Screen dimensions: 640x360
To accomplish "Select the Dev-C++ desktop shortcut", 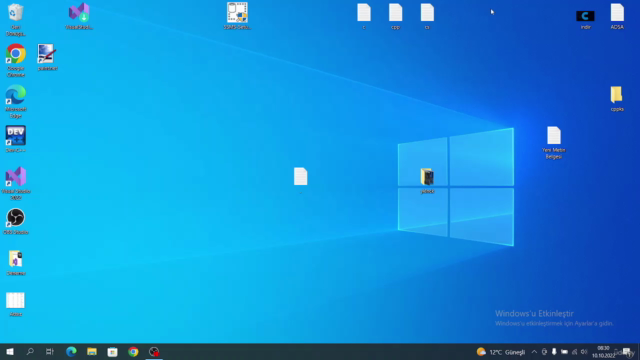I will pos(16,139).
